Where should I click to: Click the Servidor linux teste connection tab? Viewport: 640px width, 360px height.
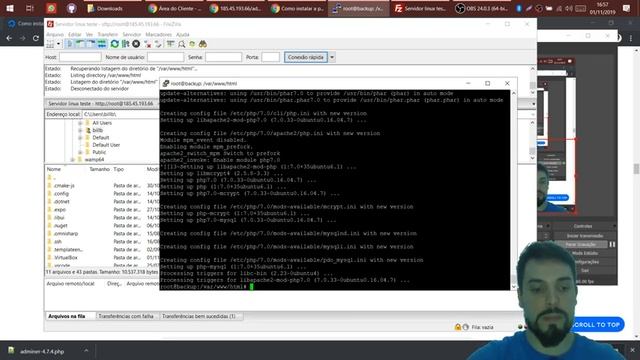point(101,104)
